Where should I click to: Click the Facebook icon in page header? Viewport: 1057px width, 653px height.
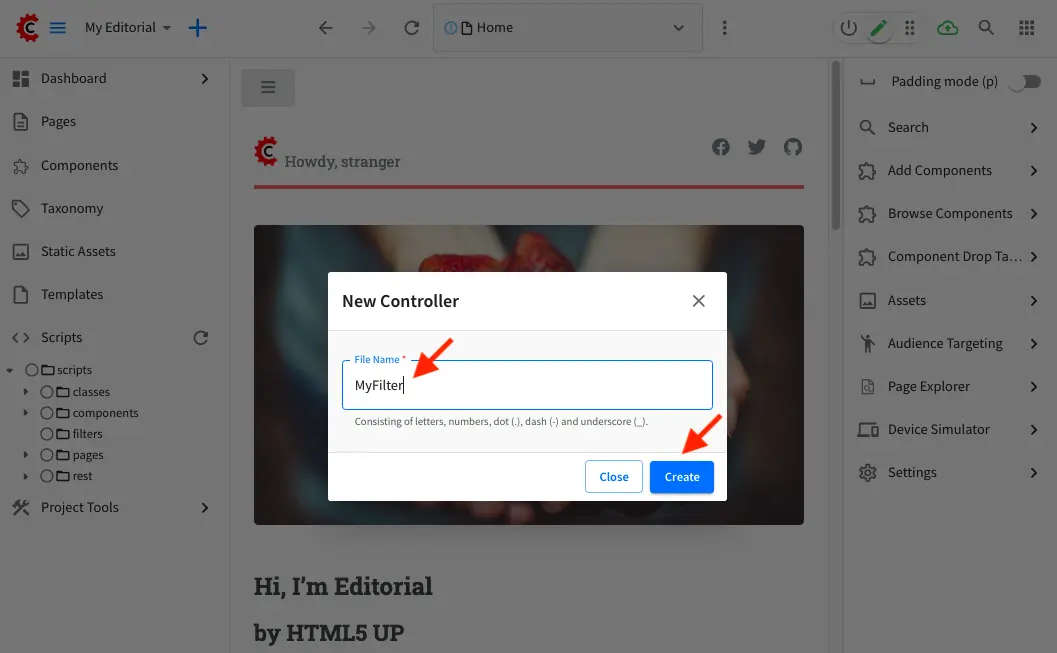721,147
